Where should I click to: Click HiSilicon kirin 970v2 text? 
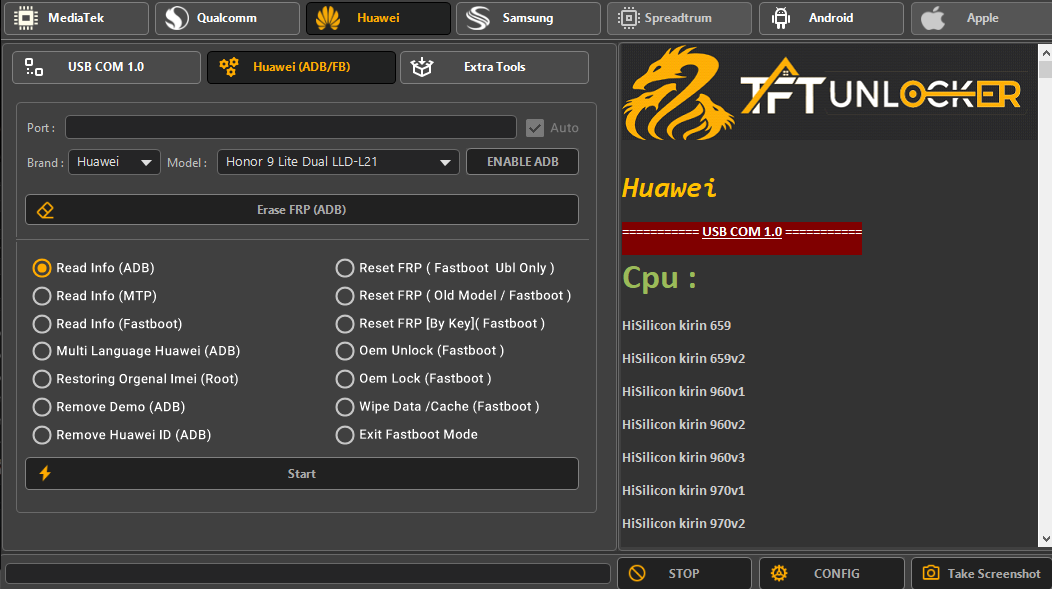click(x=684, y=523)
